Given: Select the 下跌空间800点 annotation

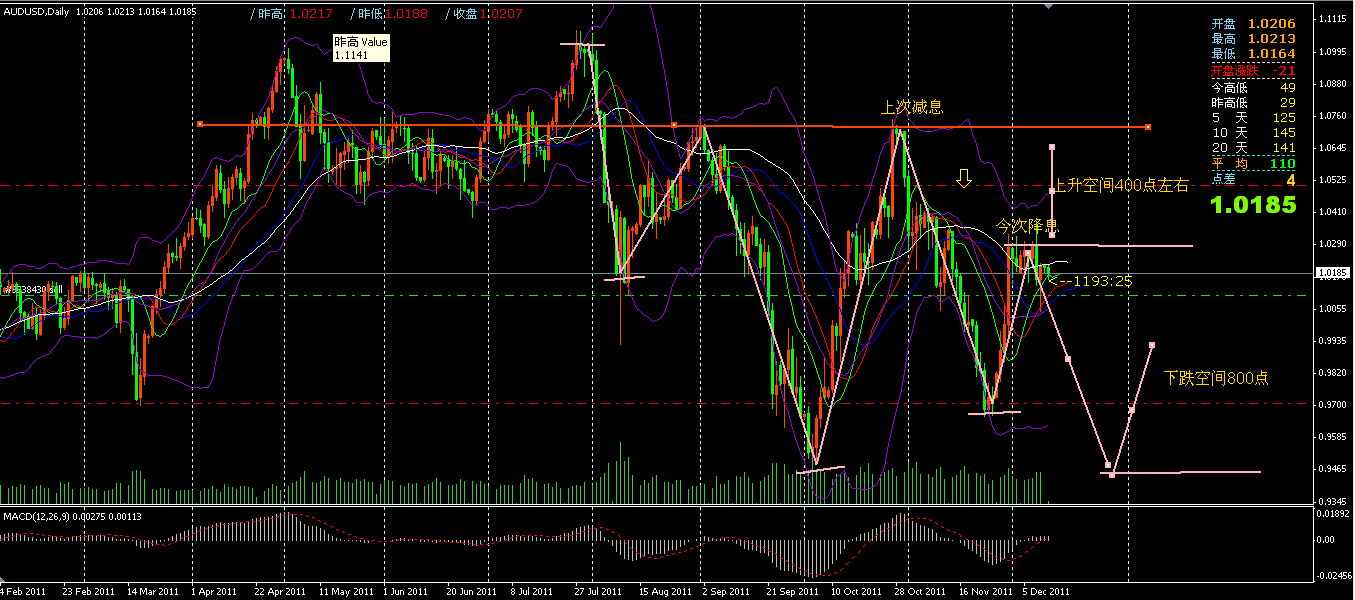Looking at the screenshot, I should [1217, 378].
